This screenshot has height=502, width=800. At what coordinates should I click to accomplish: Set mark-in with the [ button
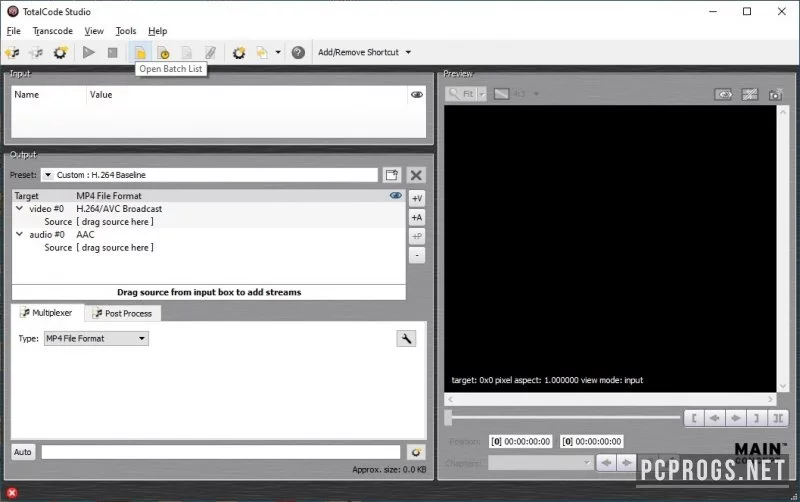click(694, 418)
